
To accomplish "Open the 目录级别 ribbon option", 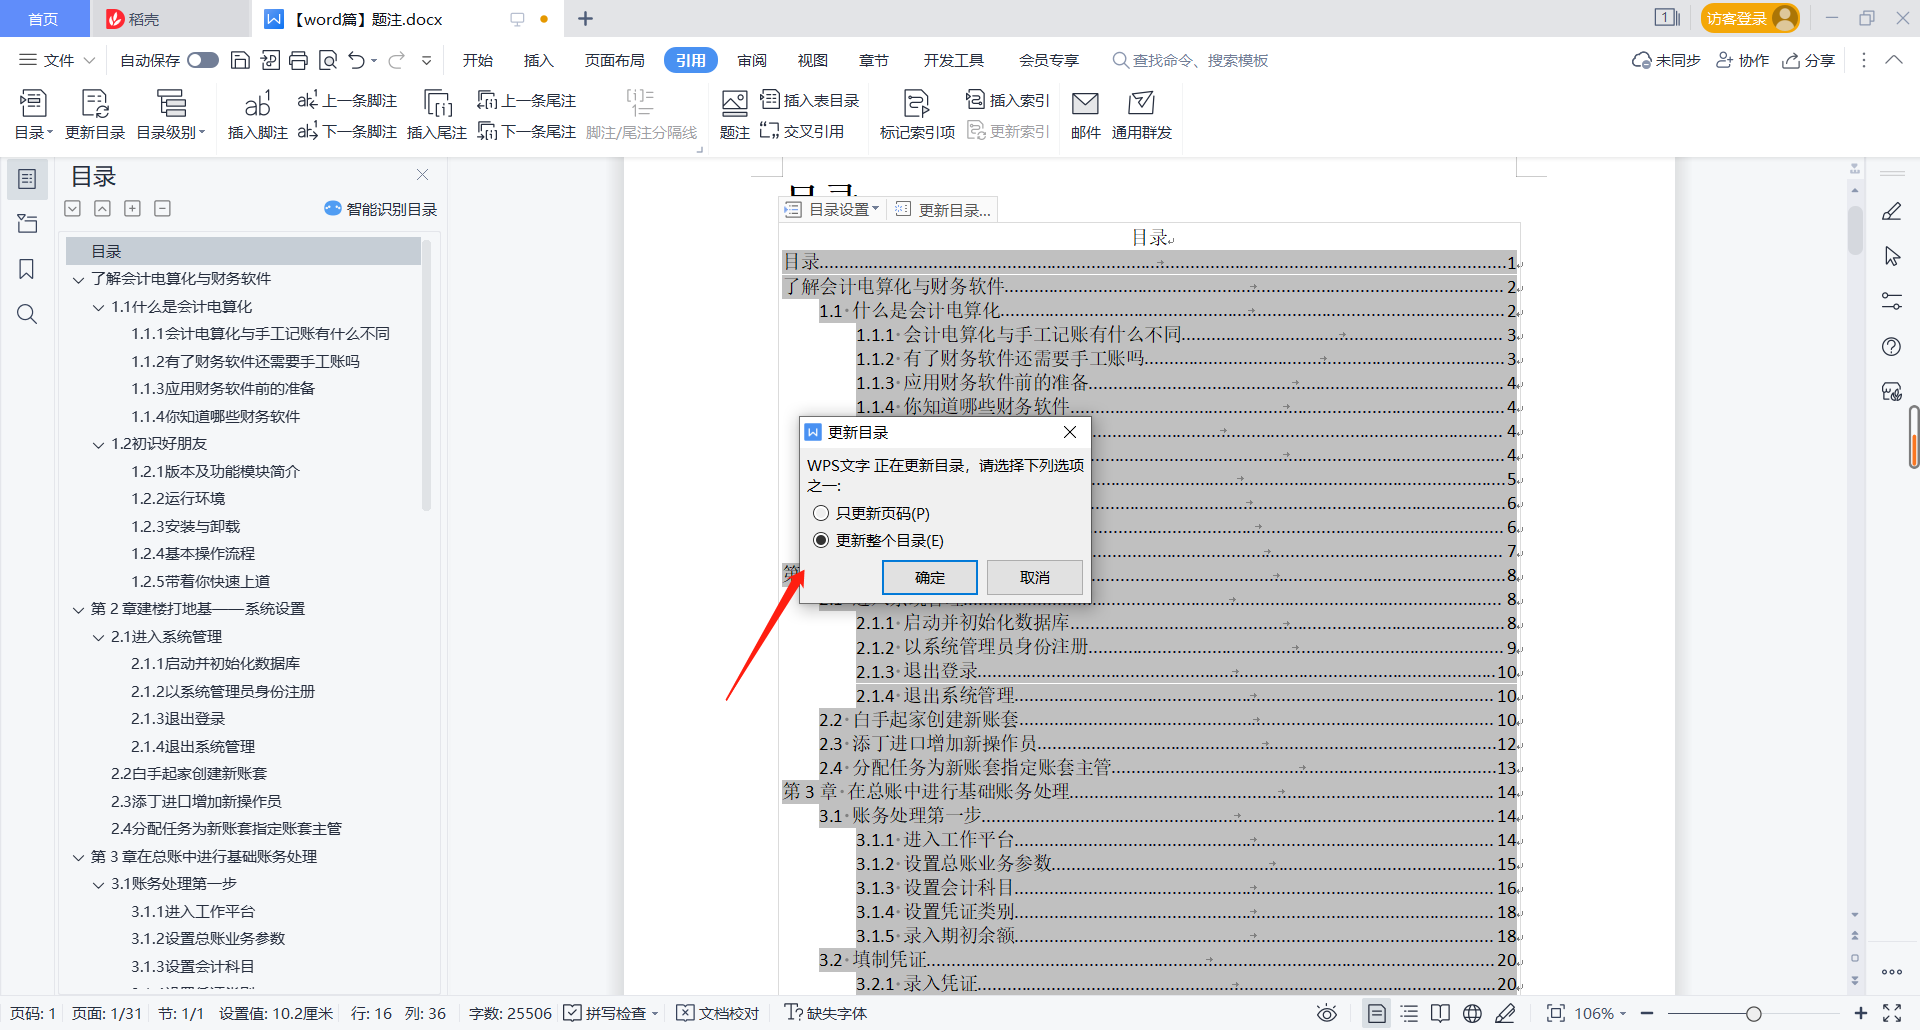I will point(171,114).
